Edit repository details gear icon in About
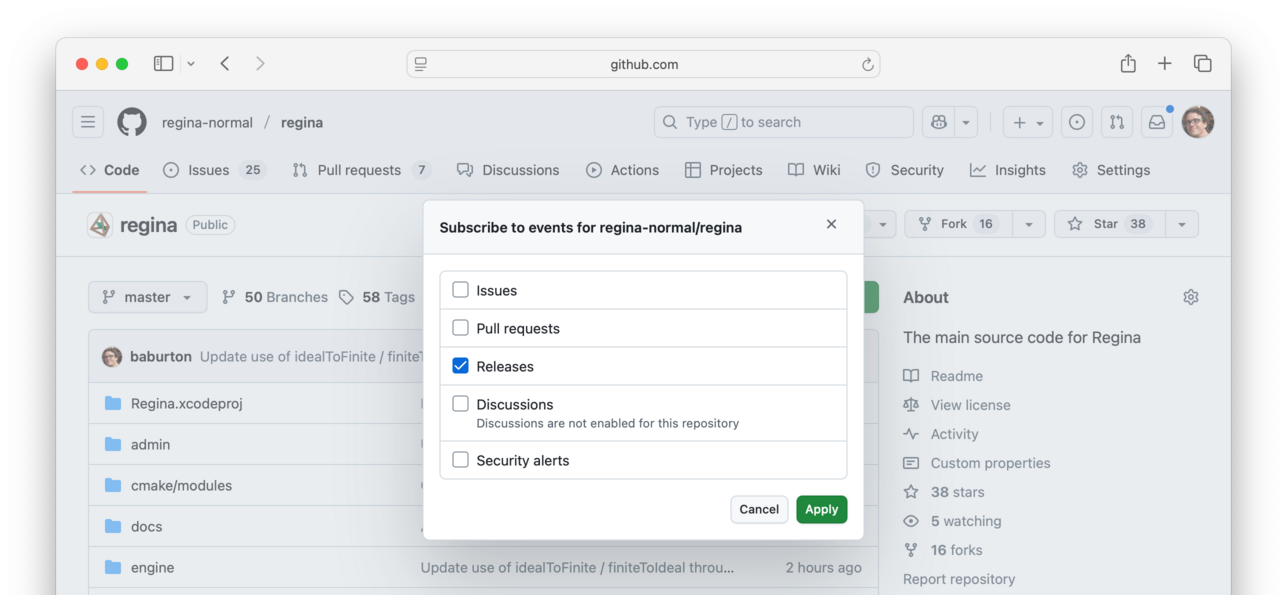This screenshot has height=595, width=1287. pos(1190,297)
